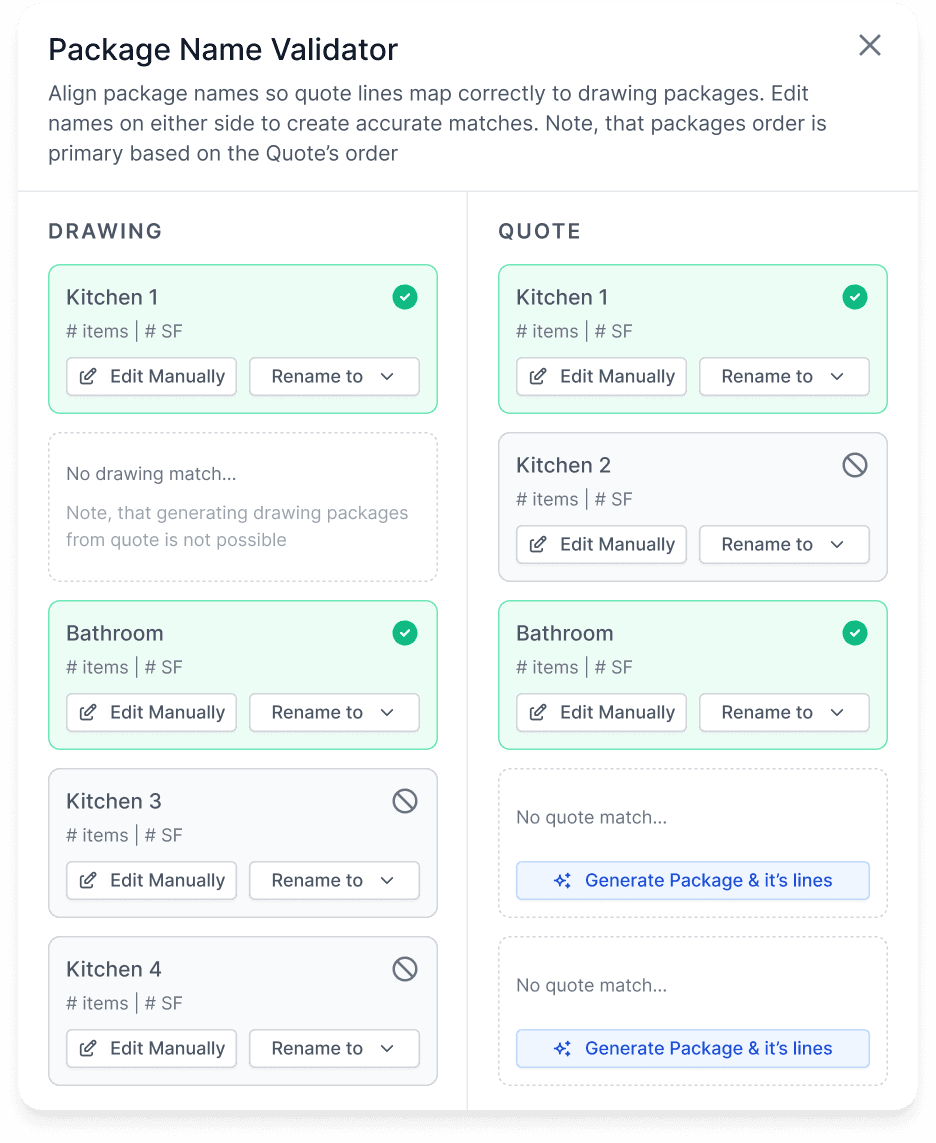
Task: Edit Drawing Kitchen 1 name manually
Action: pyautogui.click(x=152, y=377)
